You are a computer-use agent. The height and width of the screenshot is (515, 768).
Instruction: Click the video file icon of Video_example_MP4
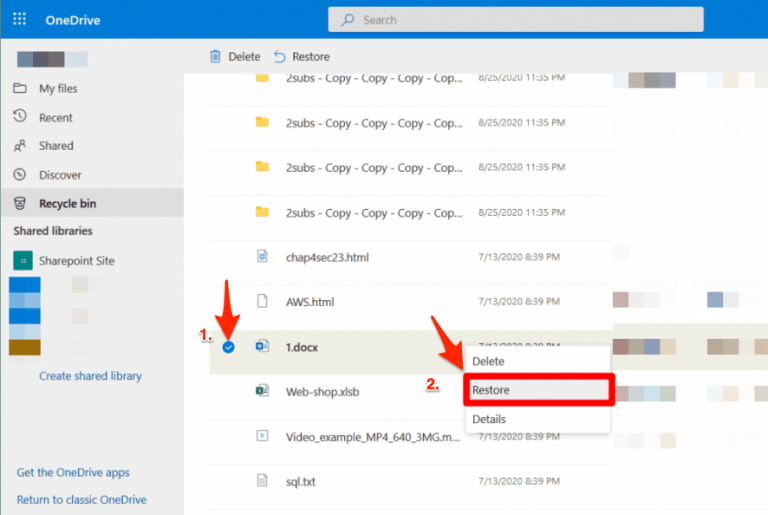click(262, 436)
